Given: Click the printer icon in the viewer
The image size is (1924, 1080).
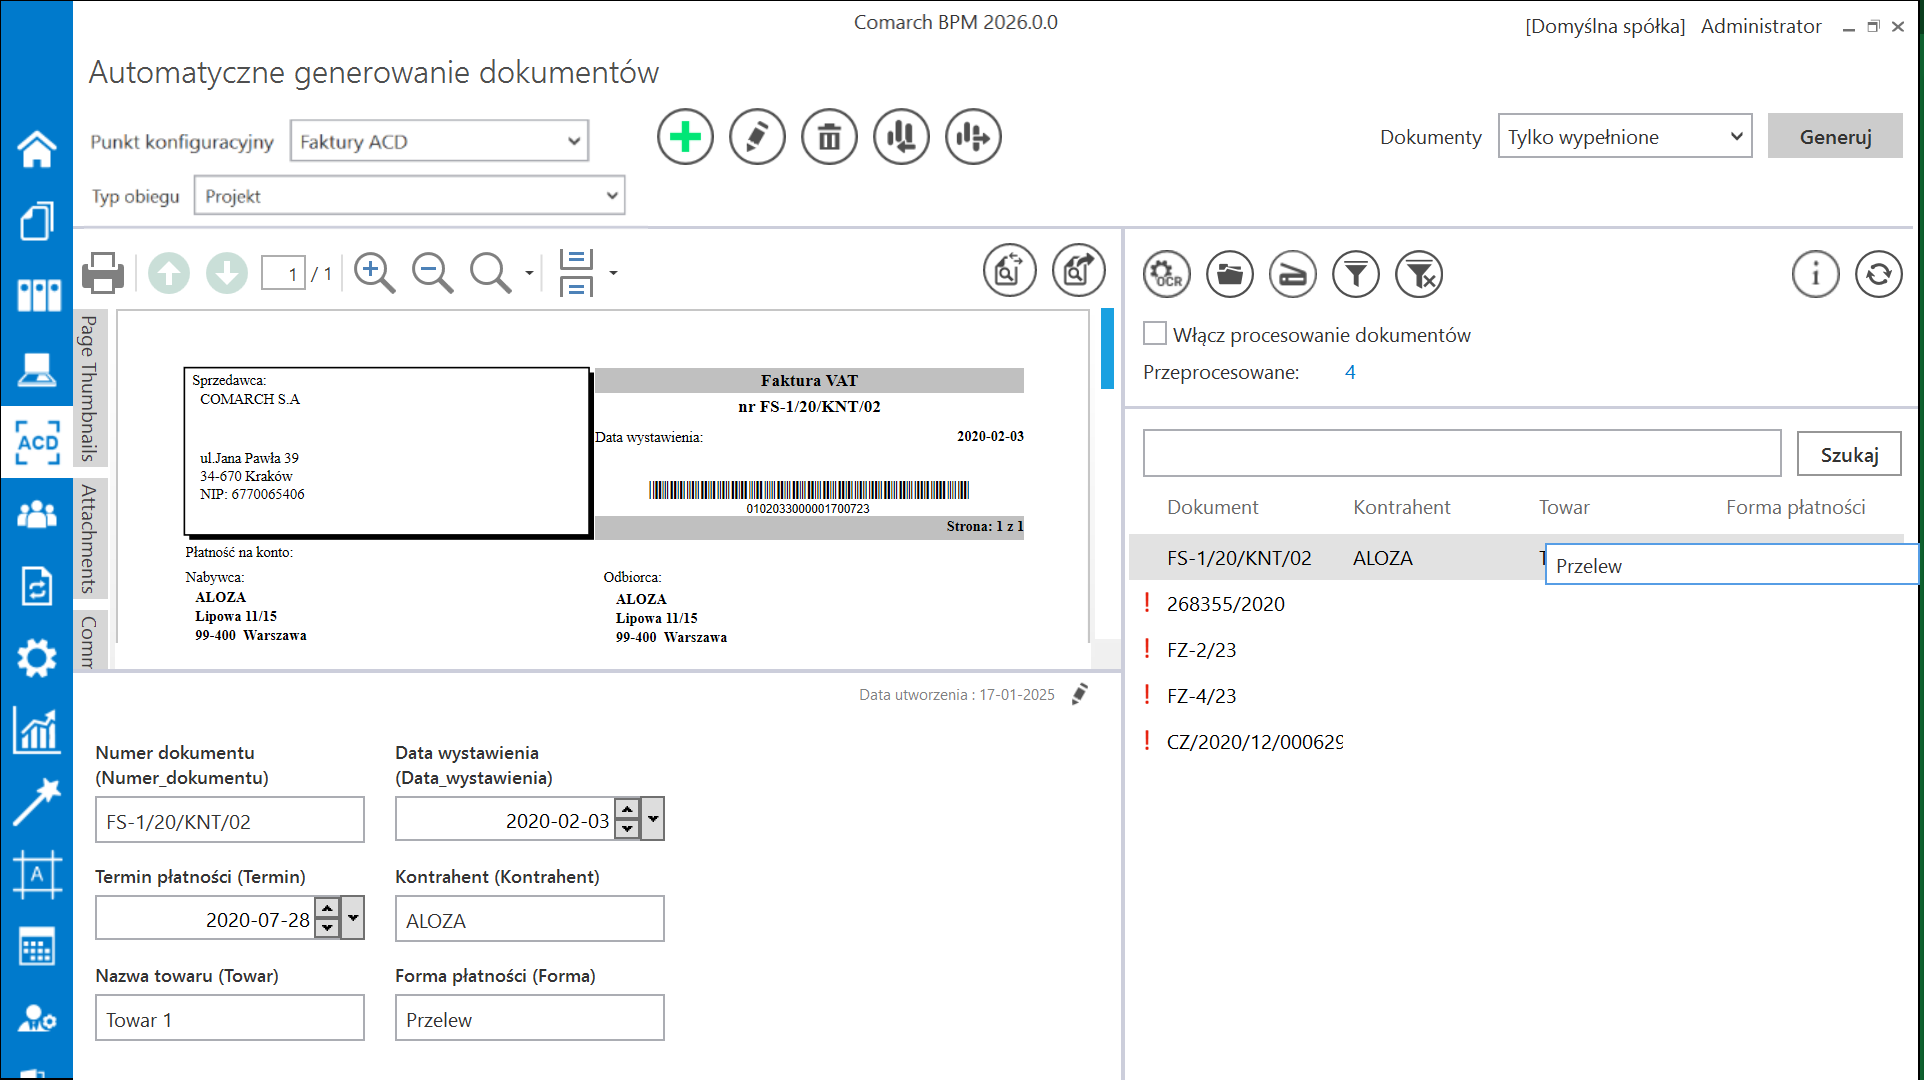Looking at the screenshot, I should pos(102,272).
